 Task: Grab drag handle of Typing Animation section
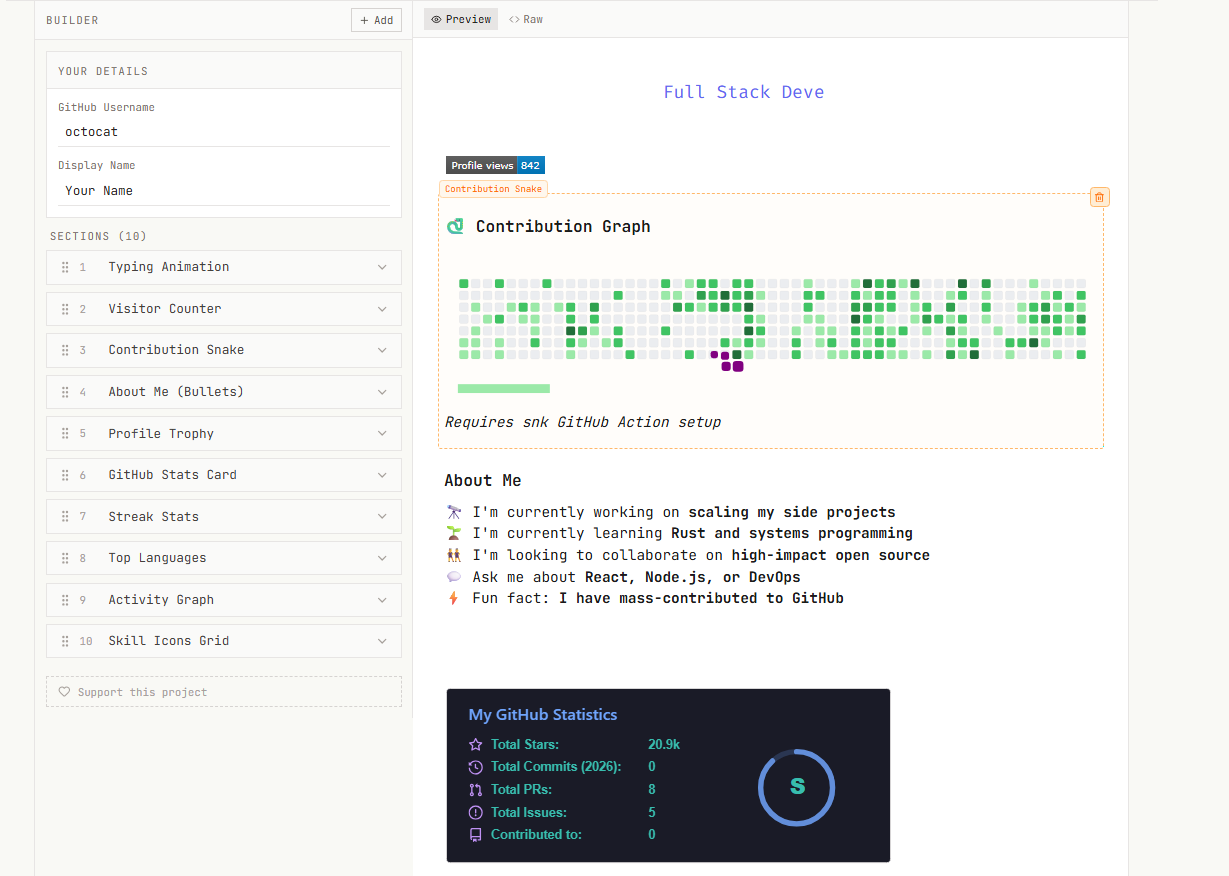point(65,267)
